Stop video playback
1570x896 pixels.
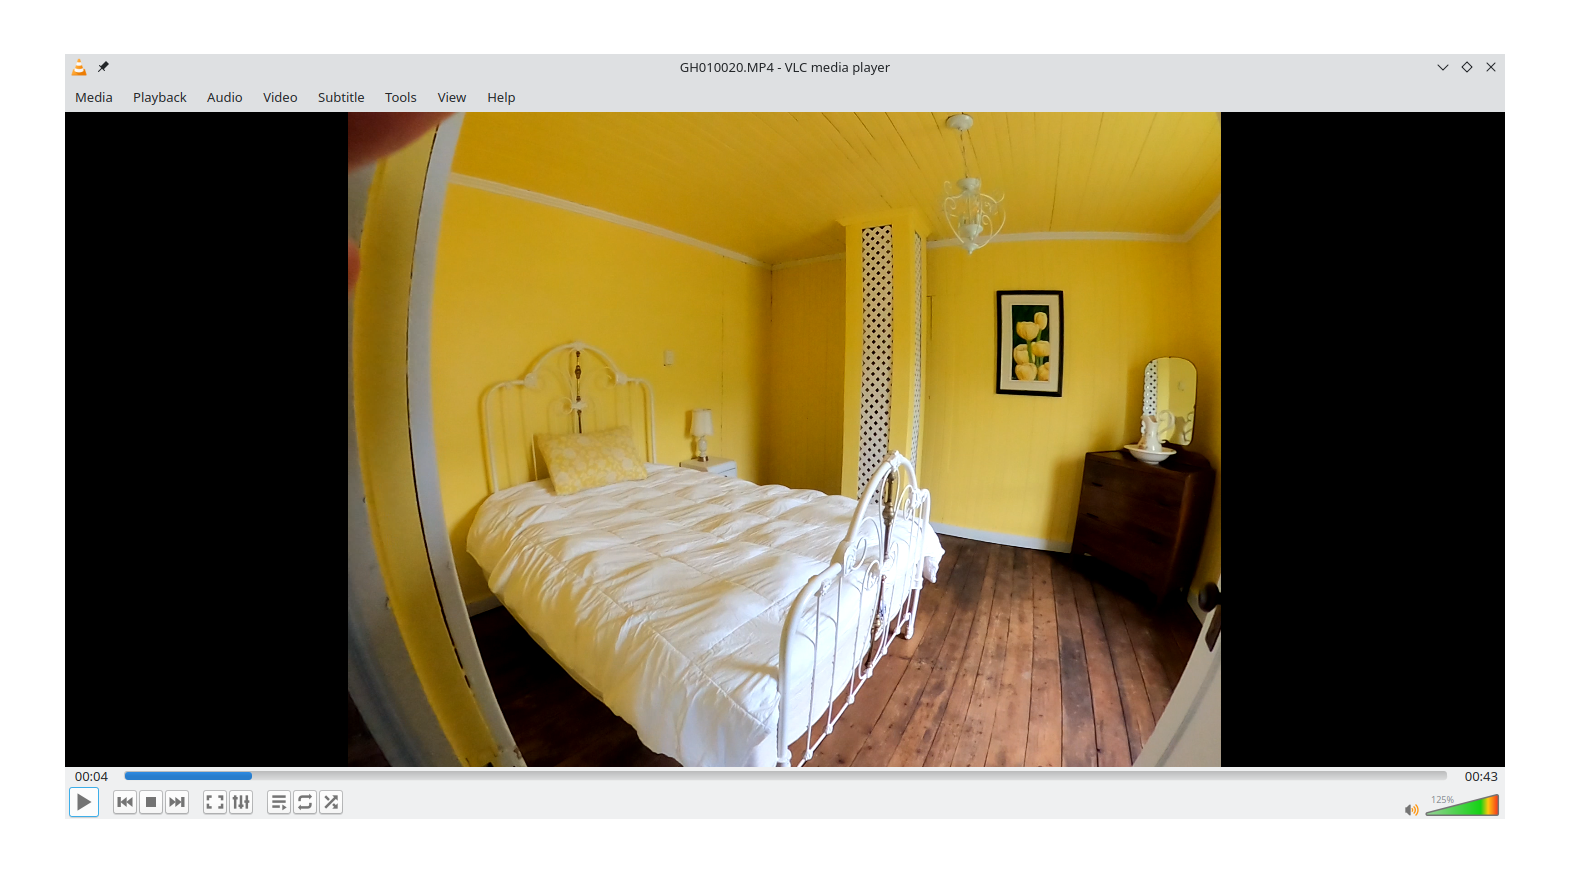pos(151,802)
